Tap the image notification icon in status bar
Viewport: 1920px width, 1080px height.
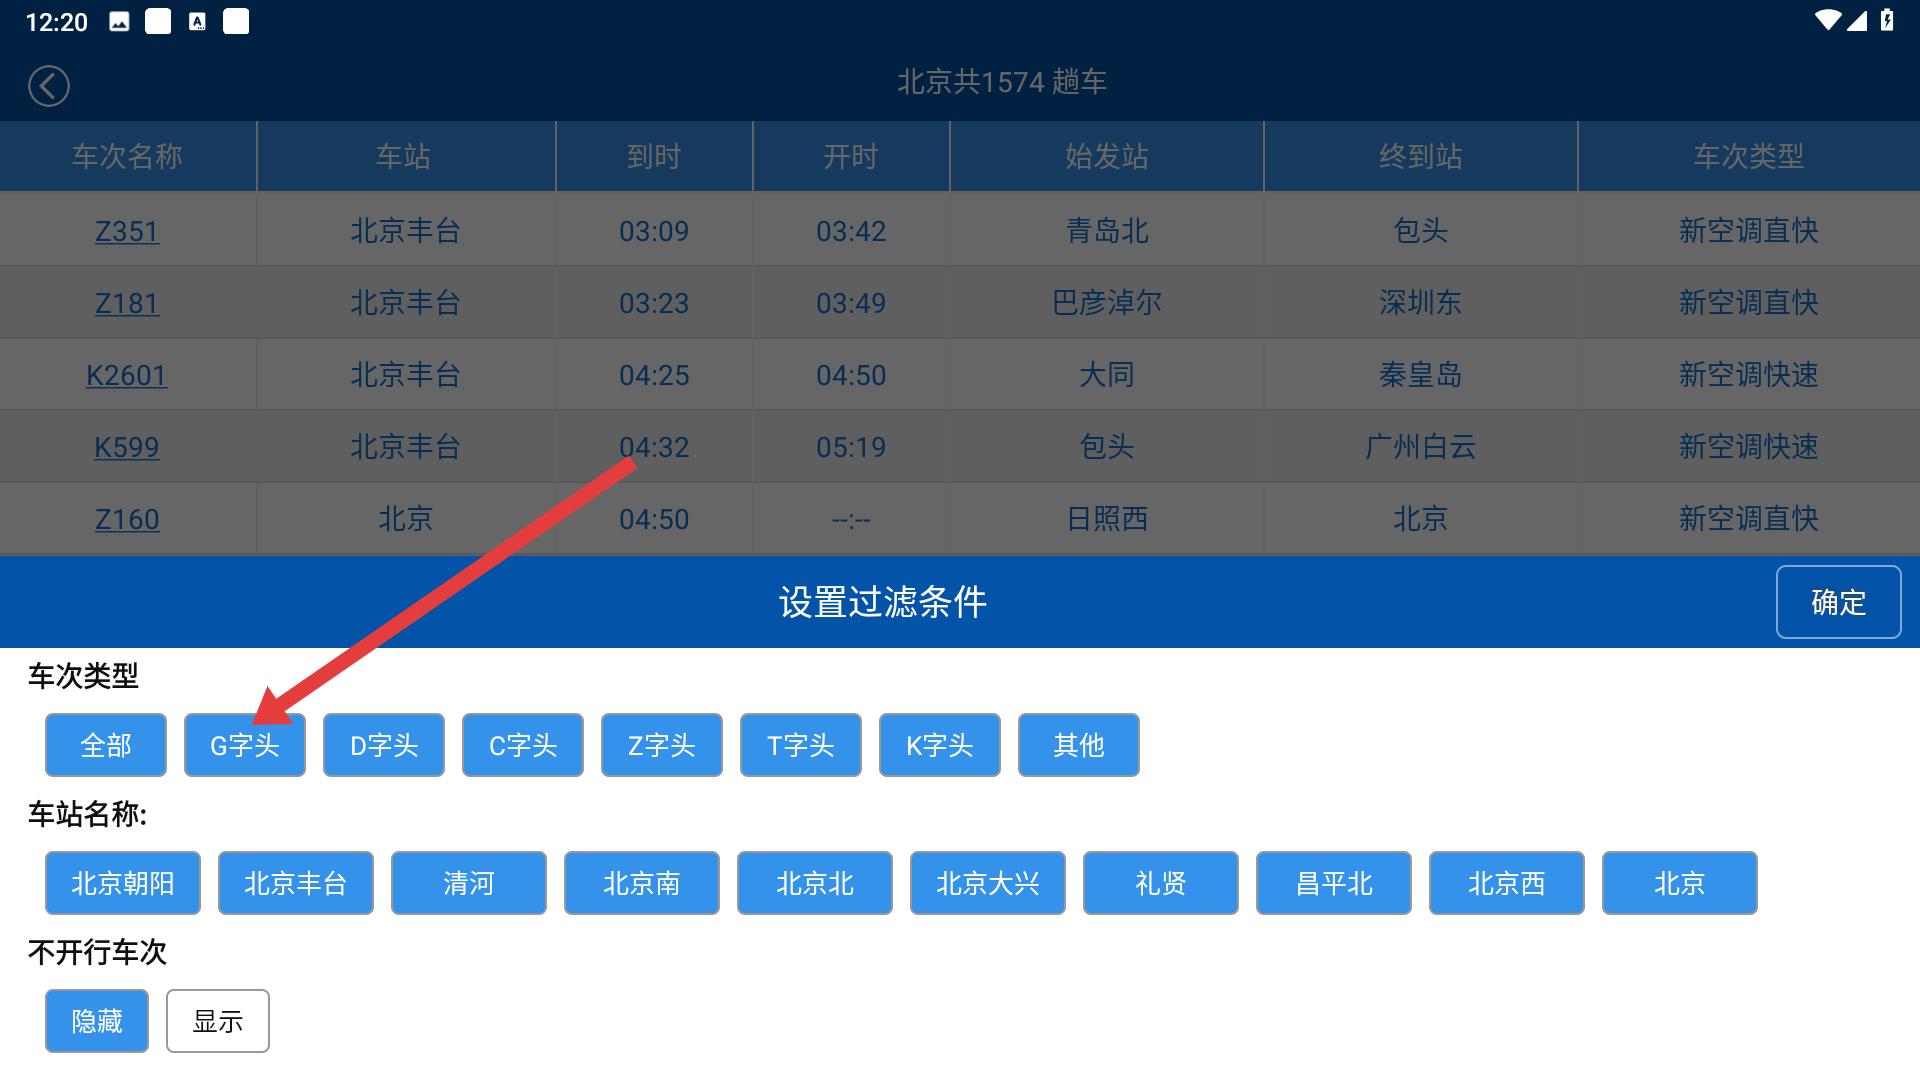119,22
